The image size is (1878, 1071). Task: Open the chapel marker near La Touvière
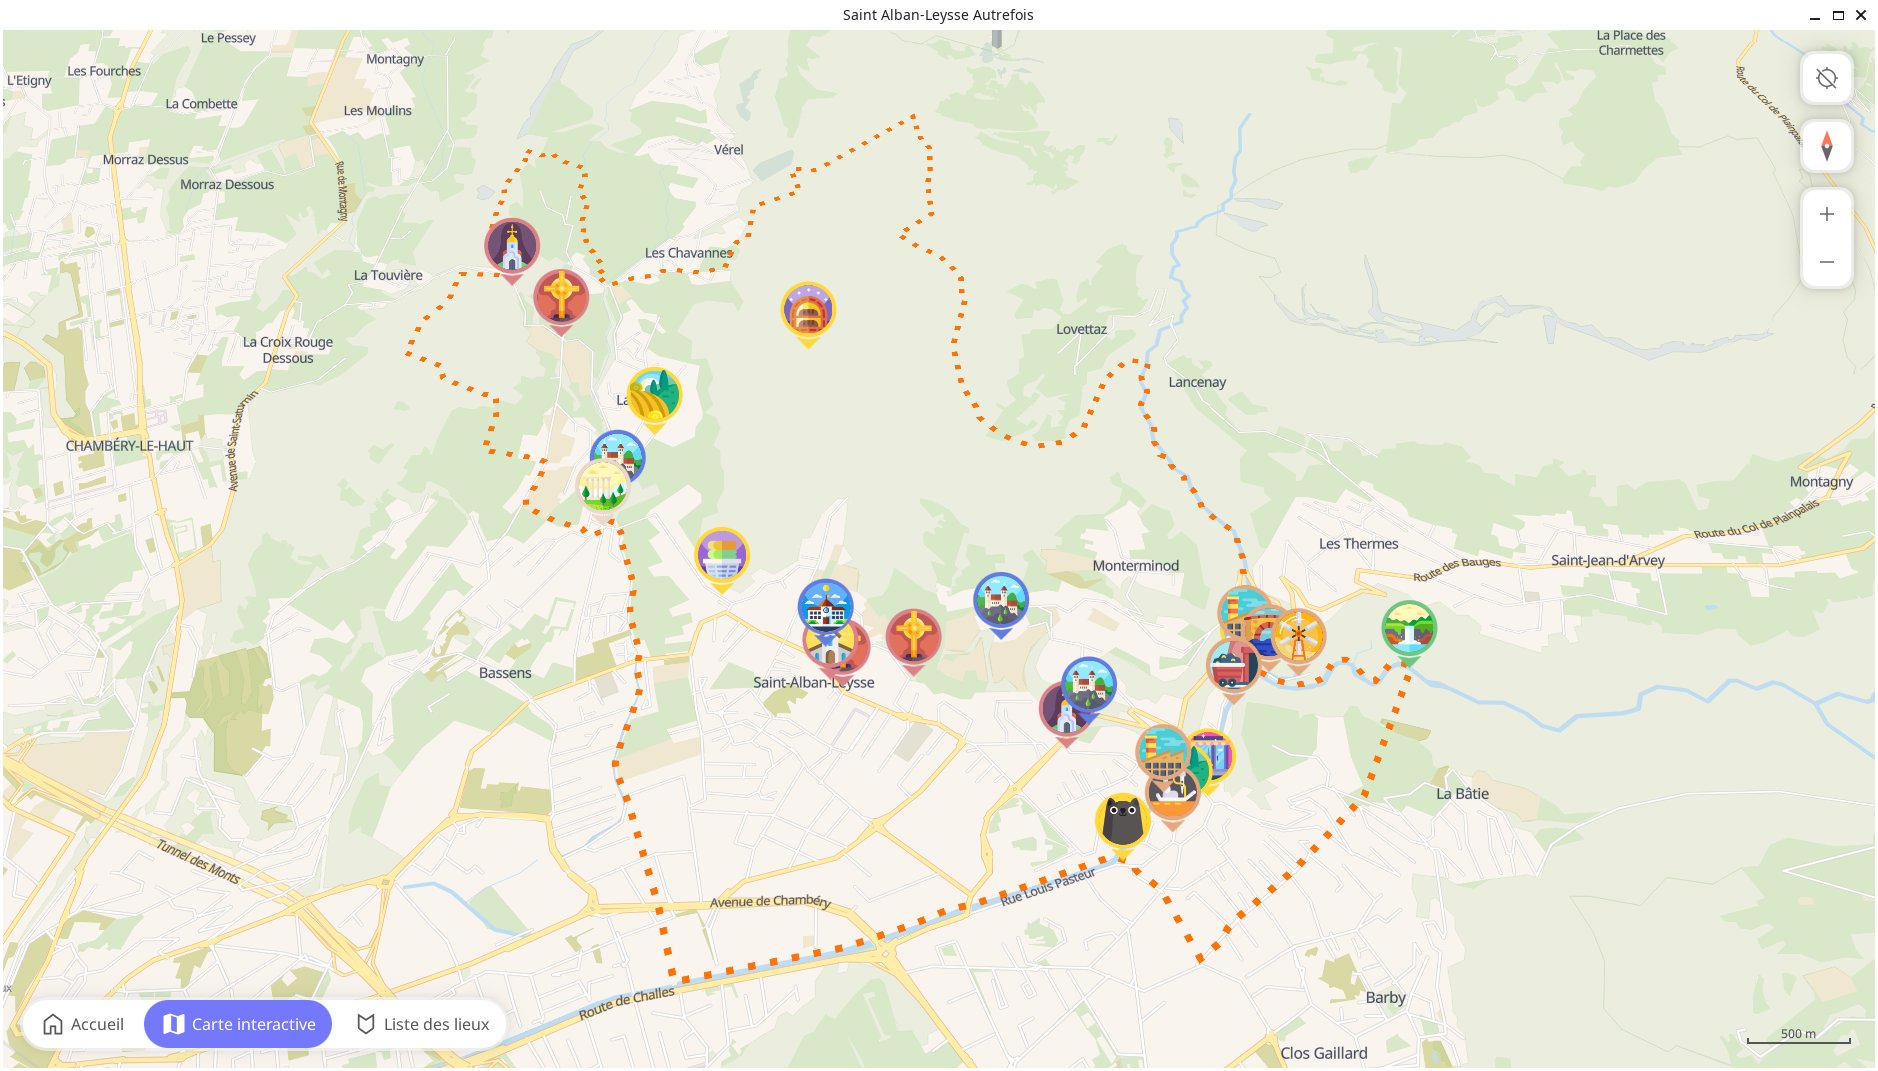pyautogui.click(x=512, y=246)
